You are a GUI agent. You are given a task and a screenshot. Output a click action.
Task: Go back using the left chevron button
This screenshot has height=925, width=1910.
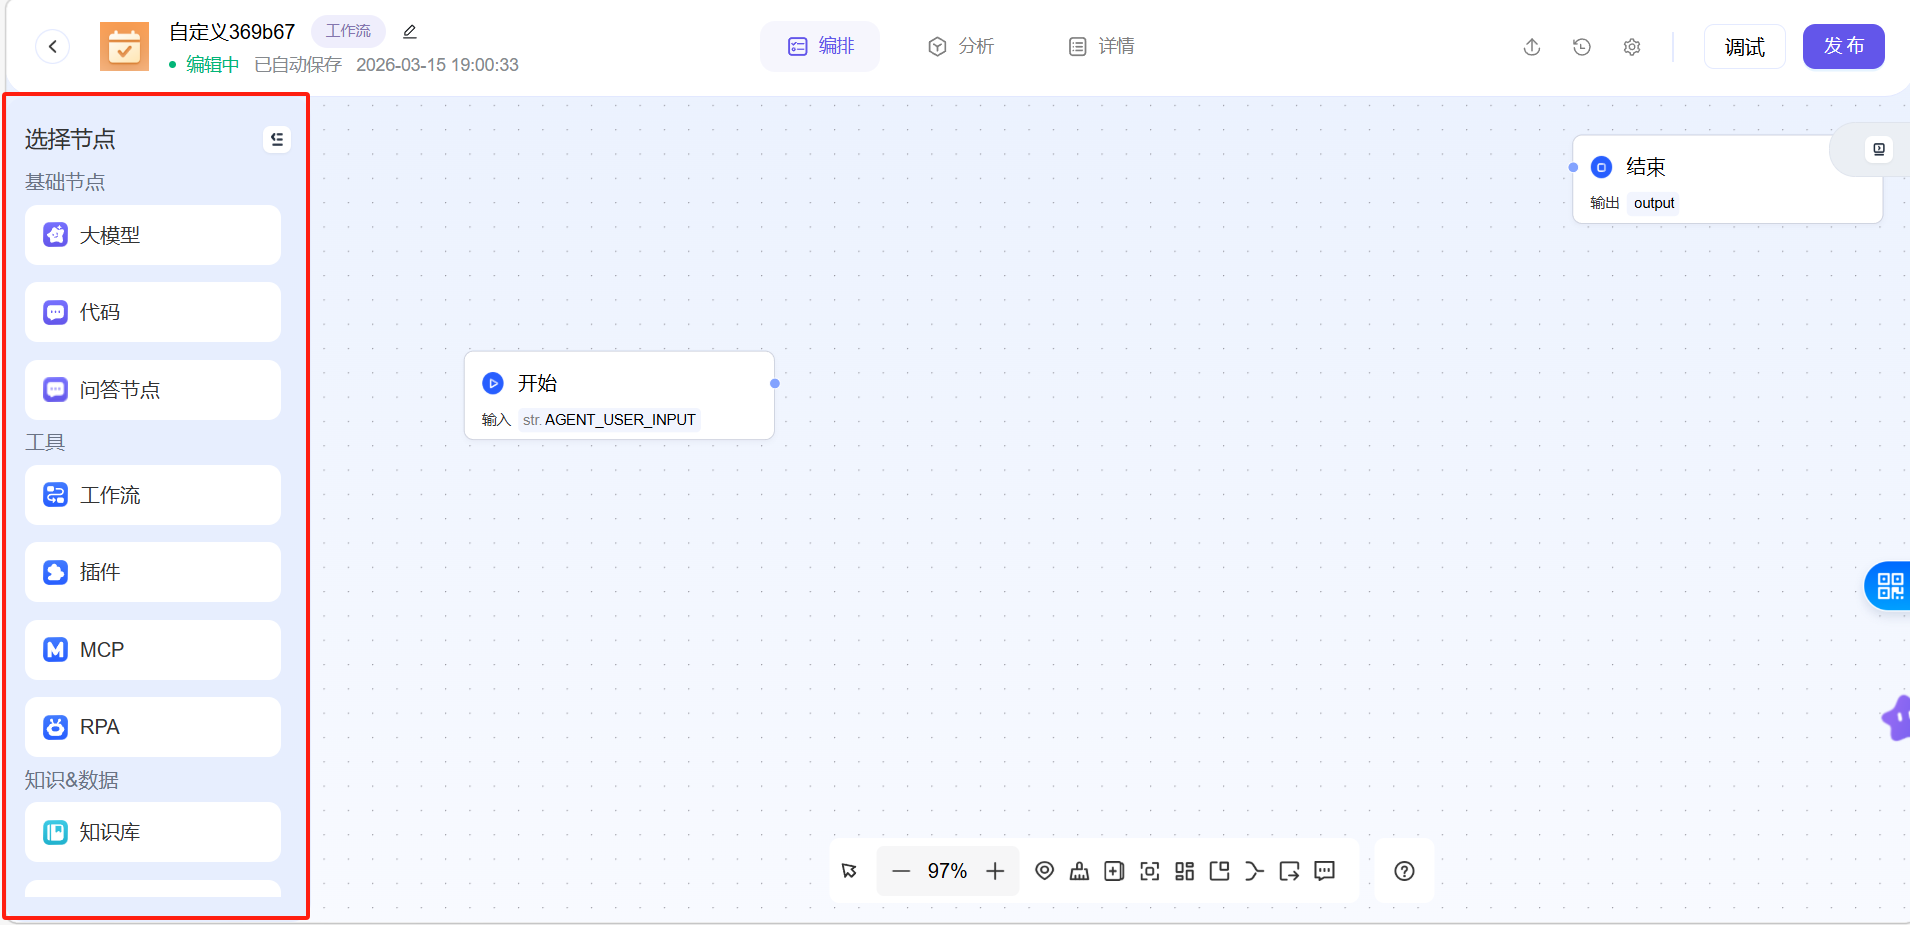[x=53, y=46]
